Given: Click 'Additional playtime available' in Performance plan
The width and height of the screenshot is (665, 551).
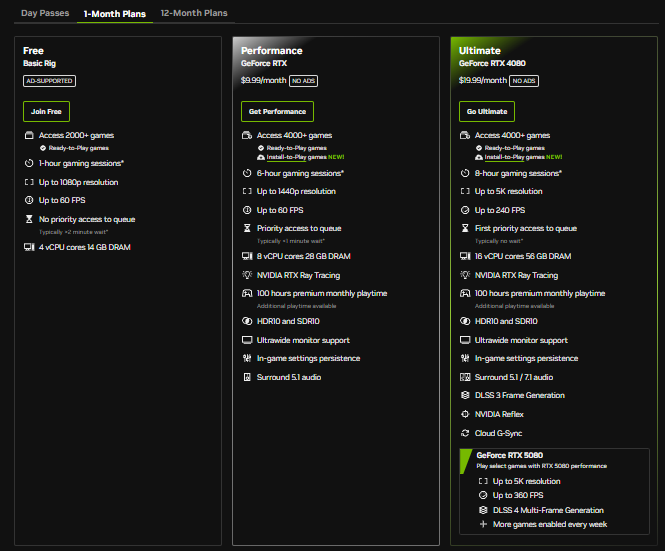Looking at the screenshot, I should (x=296, y=306).
